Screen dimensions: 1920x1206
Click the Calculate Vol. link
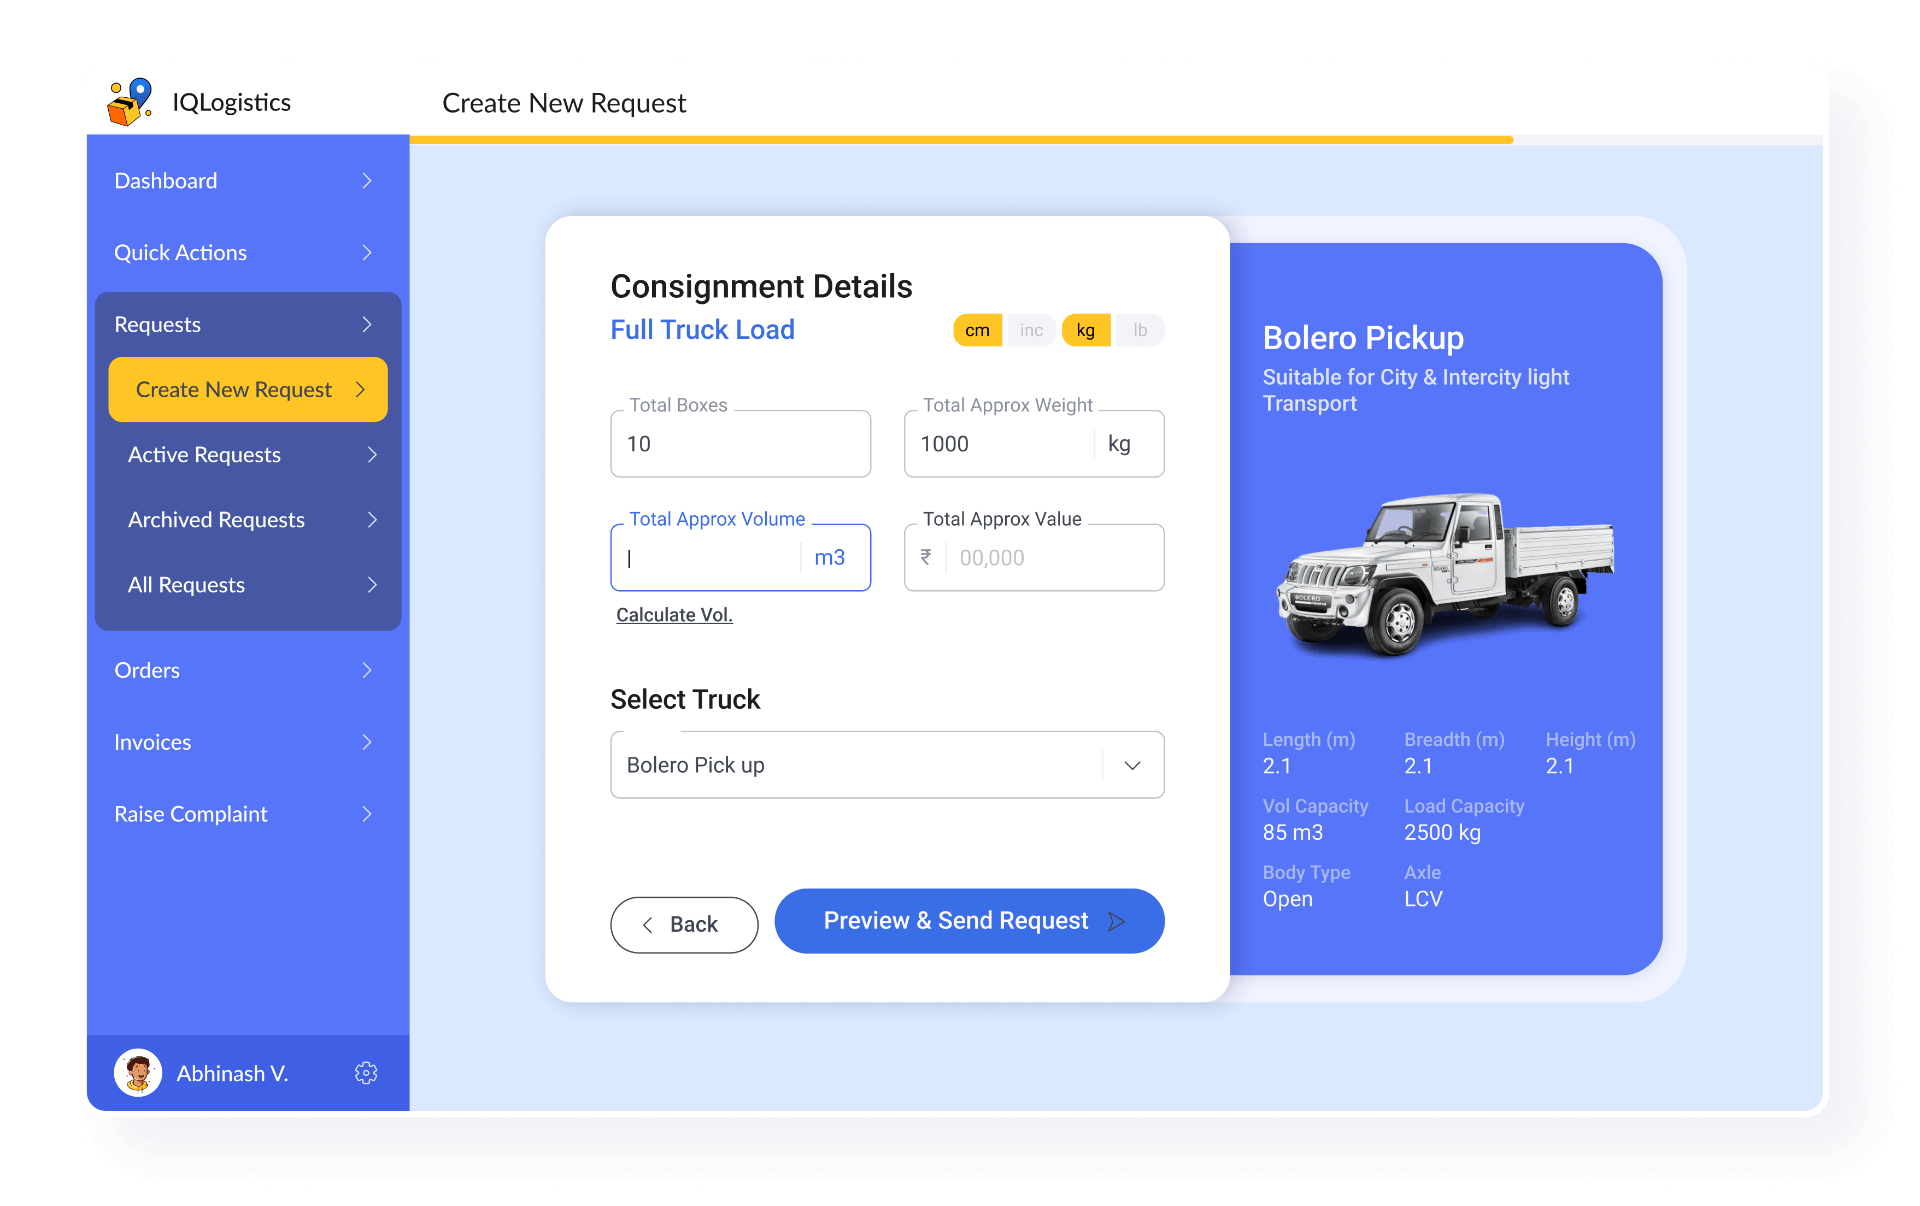point(674,615)
